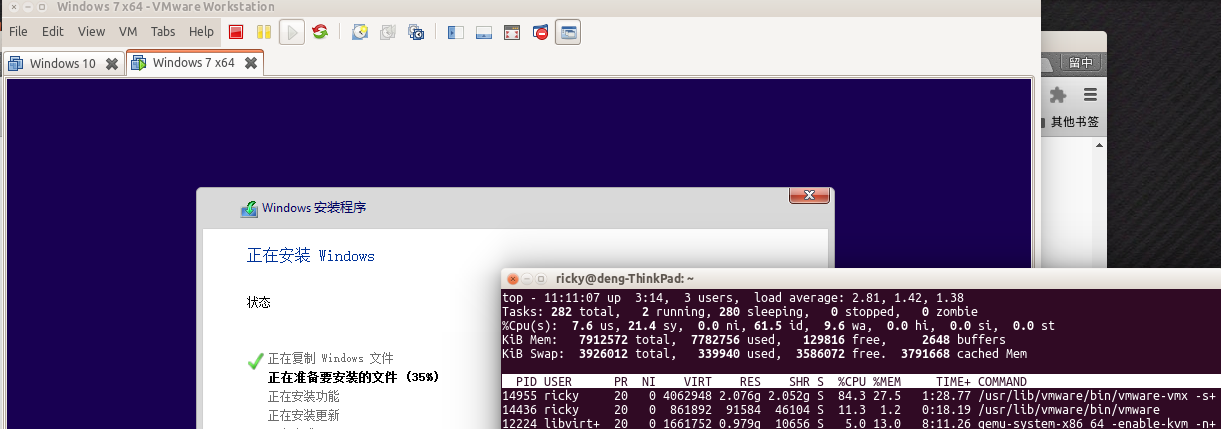This screenshot has height=429, width=1221.
Task: Open the browser hamburger menu icon
Action: click(1091, 95)
